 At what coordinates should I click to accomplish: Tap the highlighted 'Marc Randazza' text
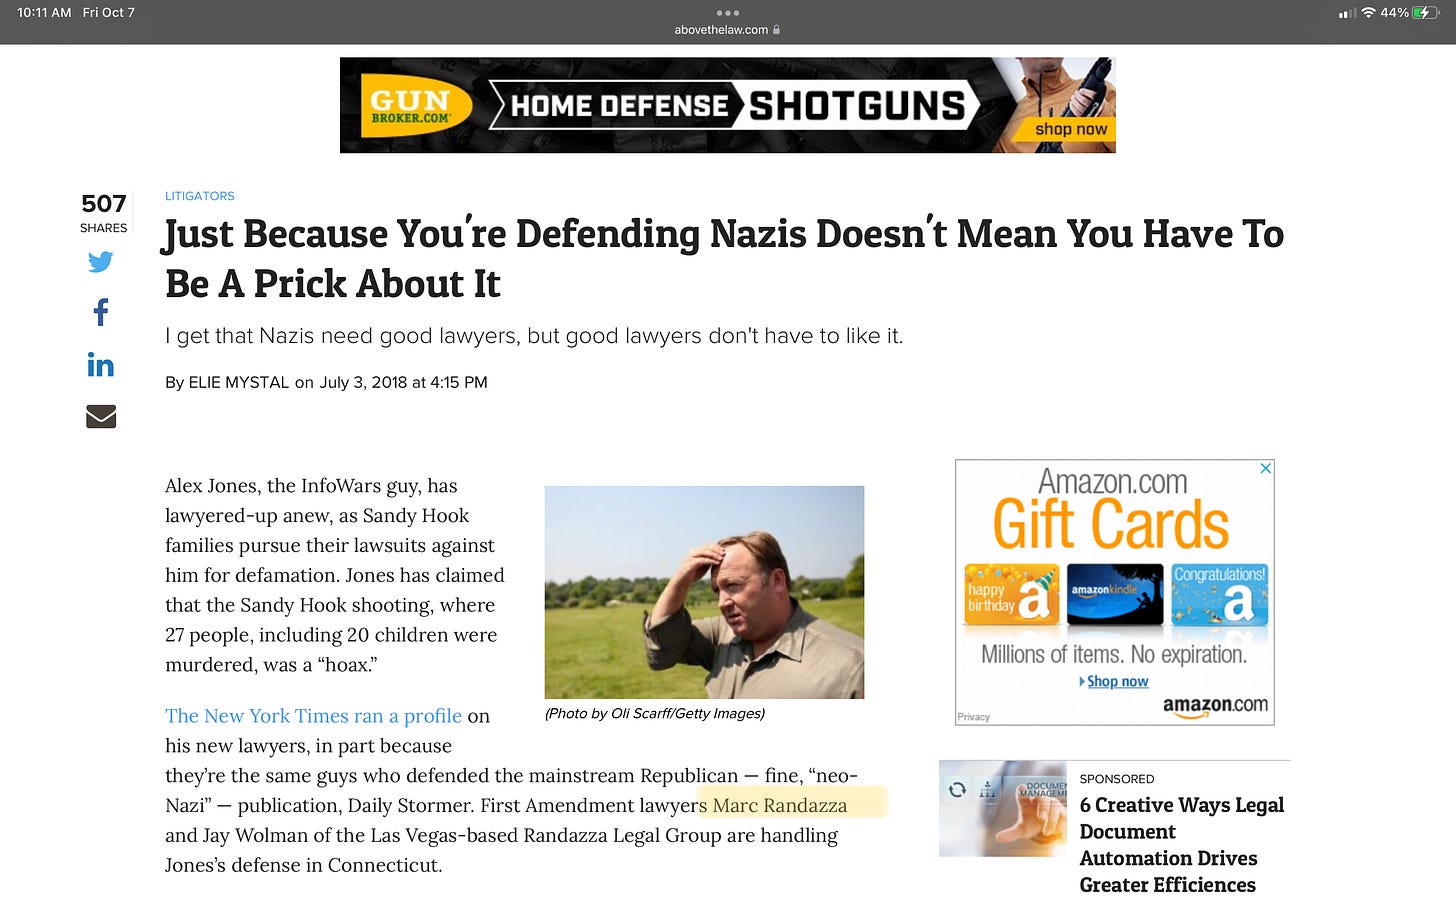point(780,805)
